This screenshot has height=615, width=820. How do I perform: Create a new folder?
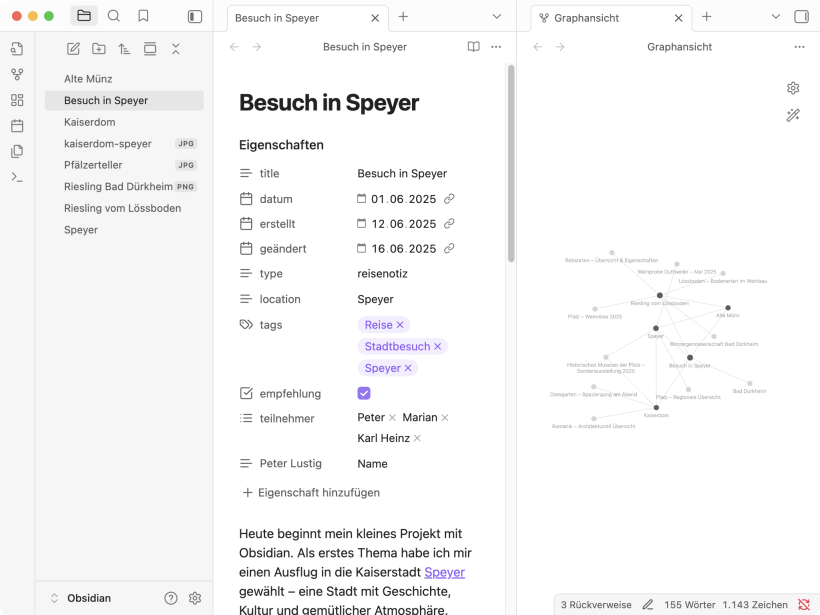click(99, 49)
